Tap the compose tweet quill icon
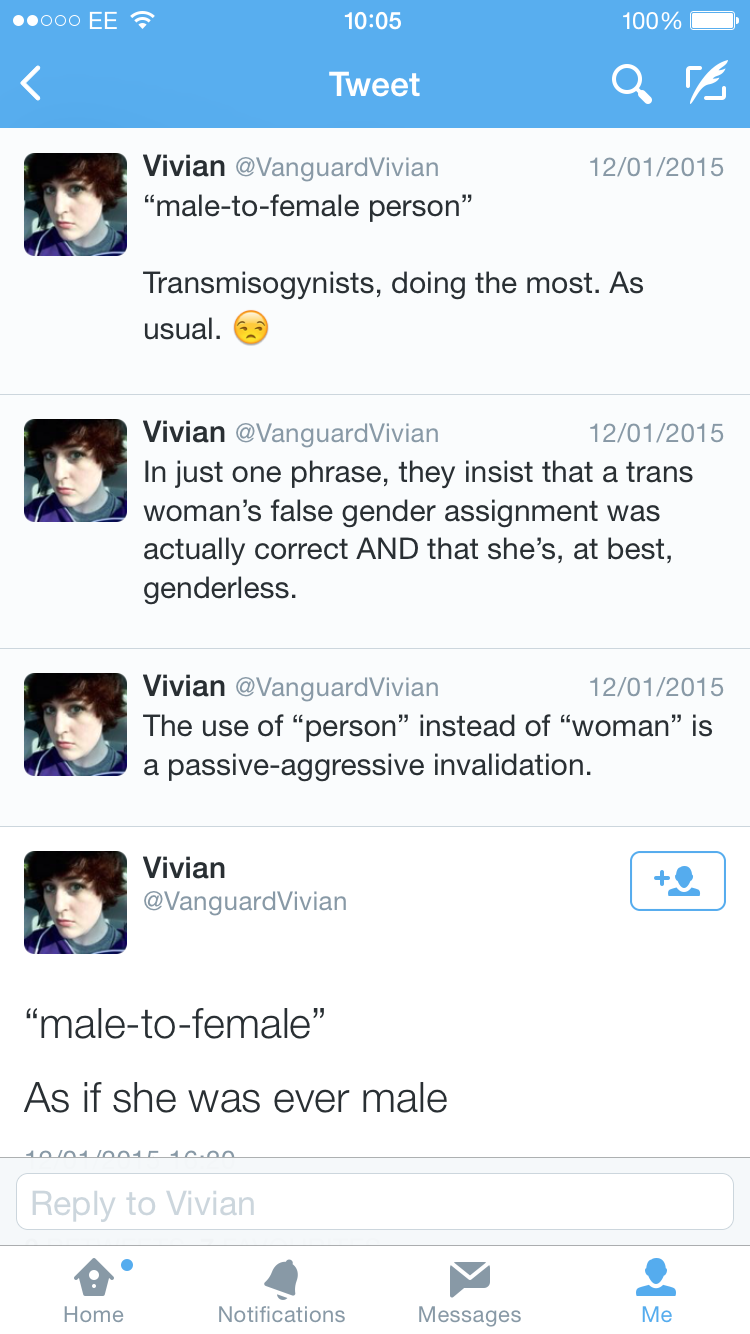This screenshot has width=750, height=1334. [705, 85]
